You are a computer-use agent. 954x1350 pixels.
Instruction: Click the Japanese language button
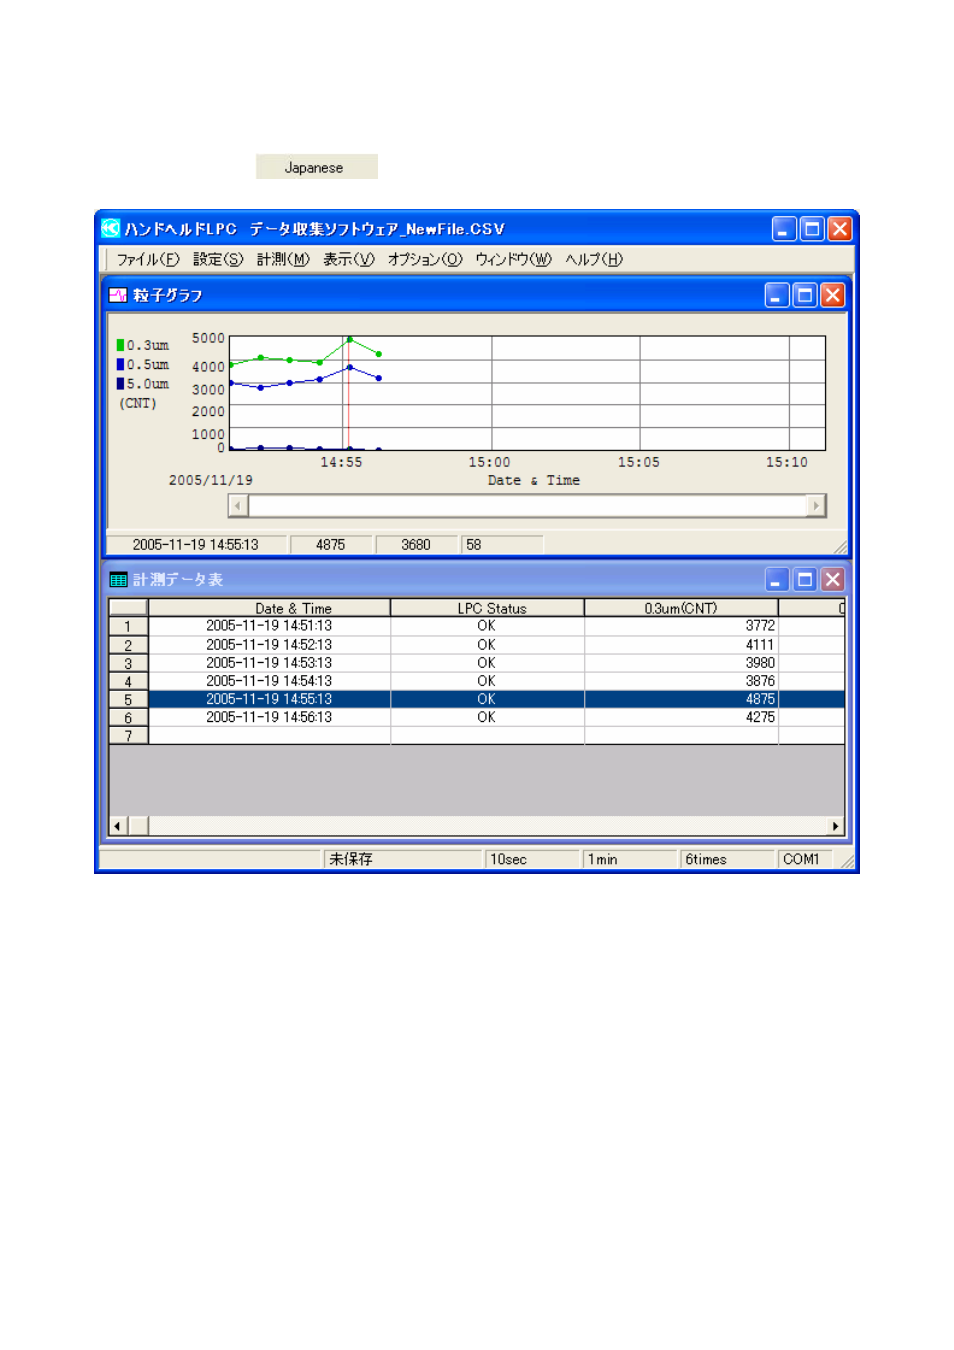[316, 167]
